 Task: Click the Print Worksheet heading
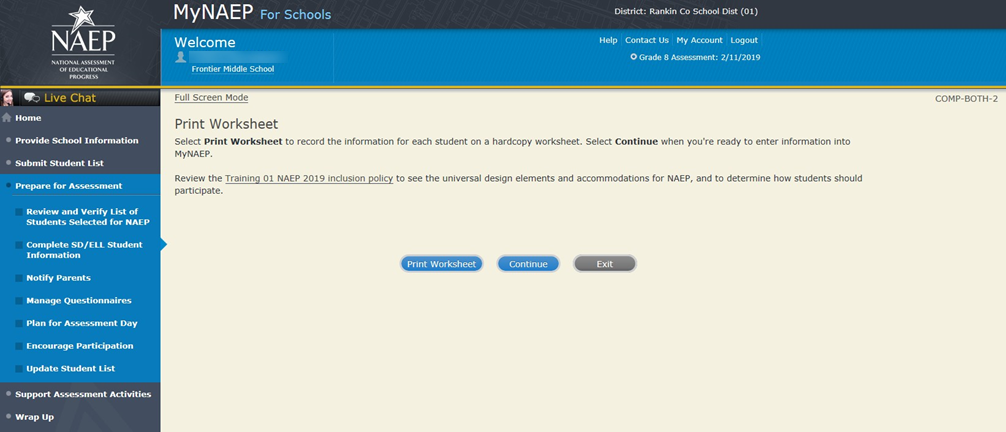coord(226,125)
